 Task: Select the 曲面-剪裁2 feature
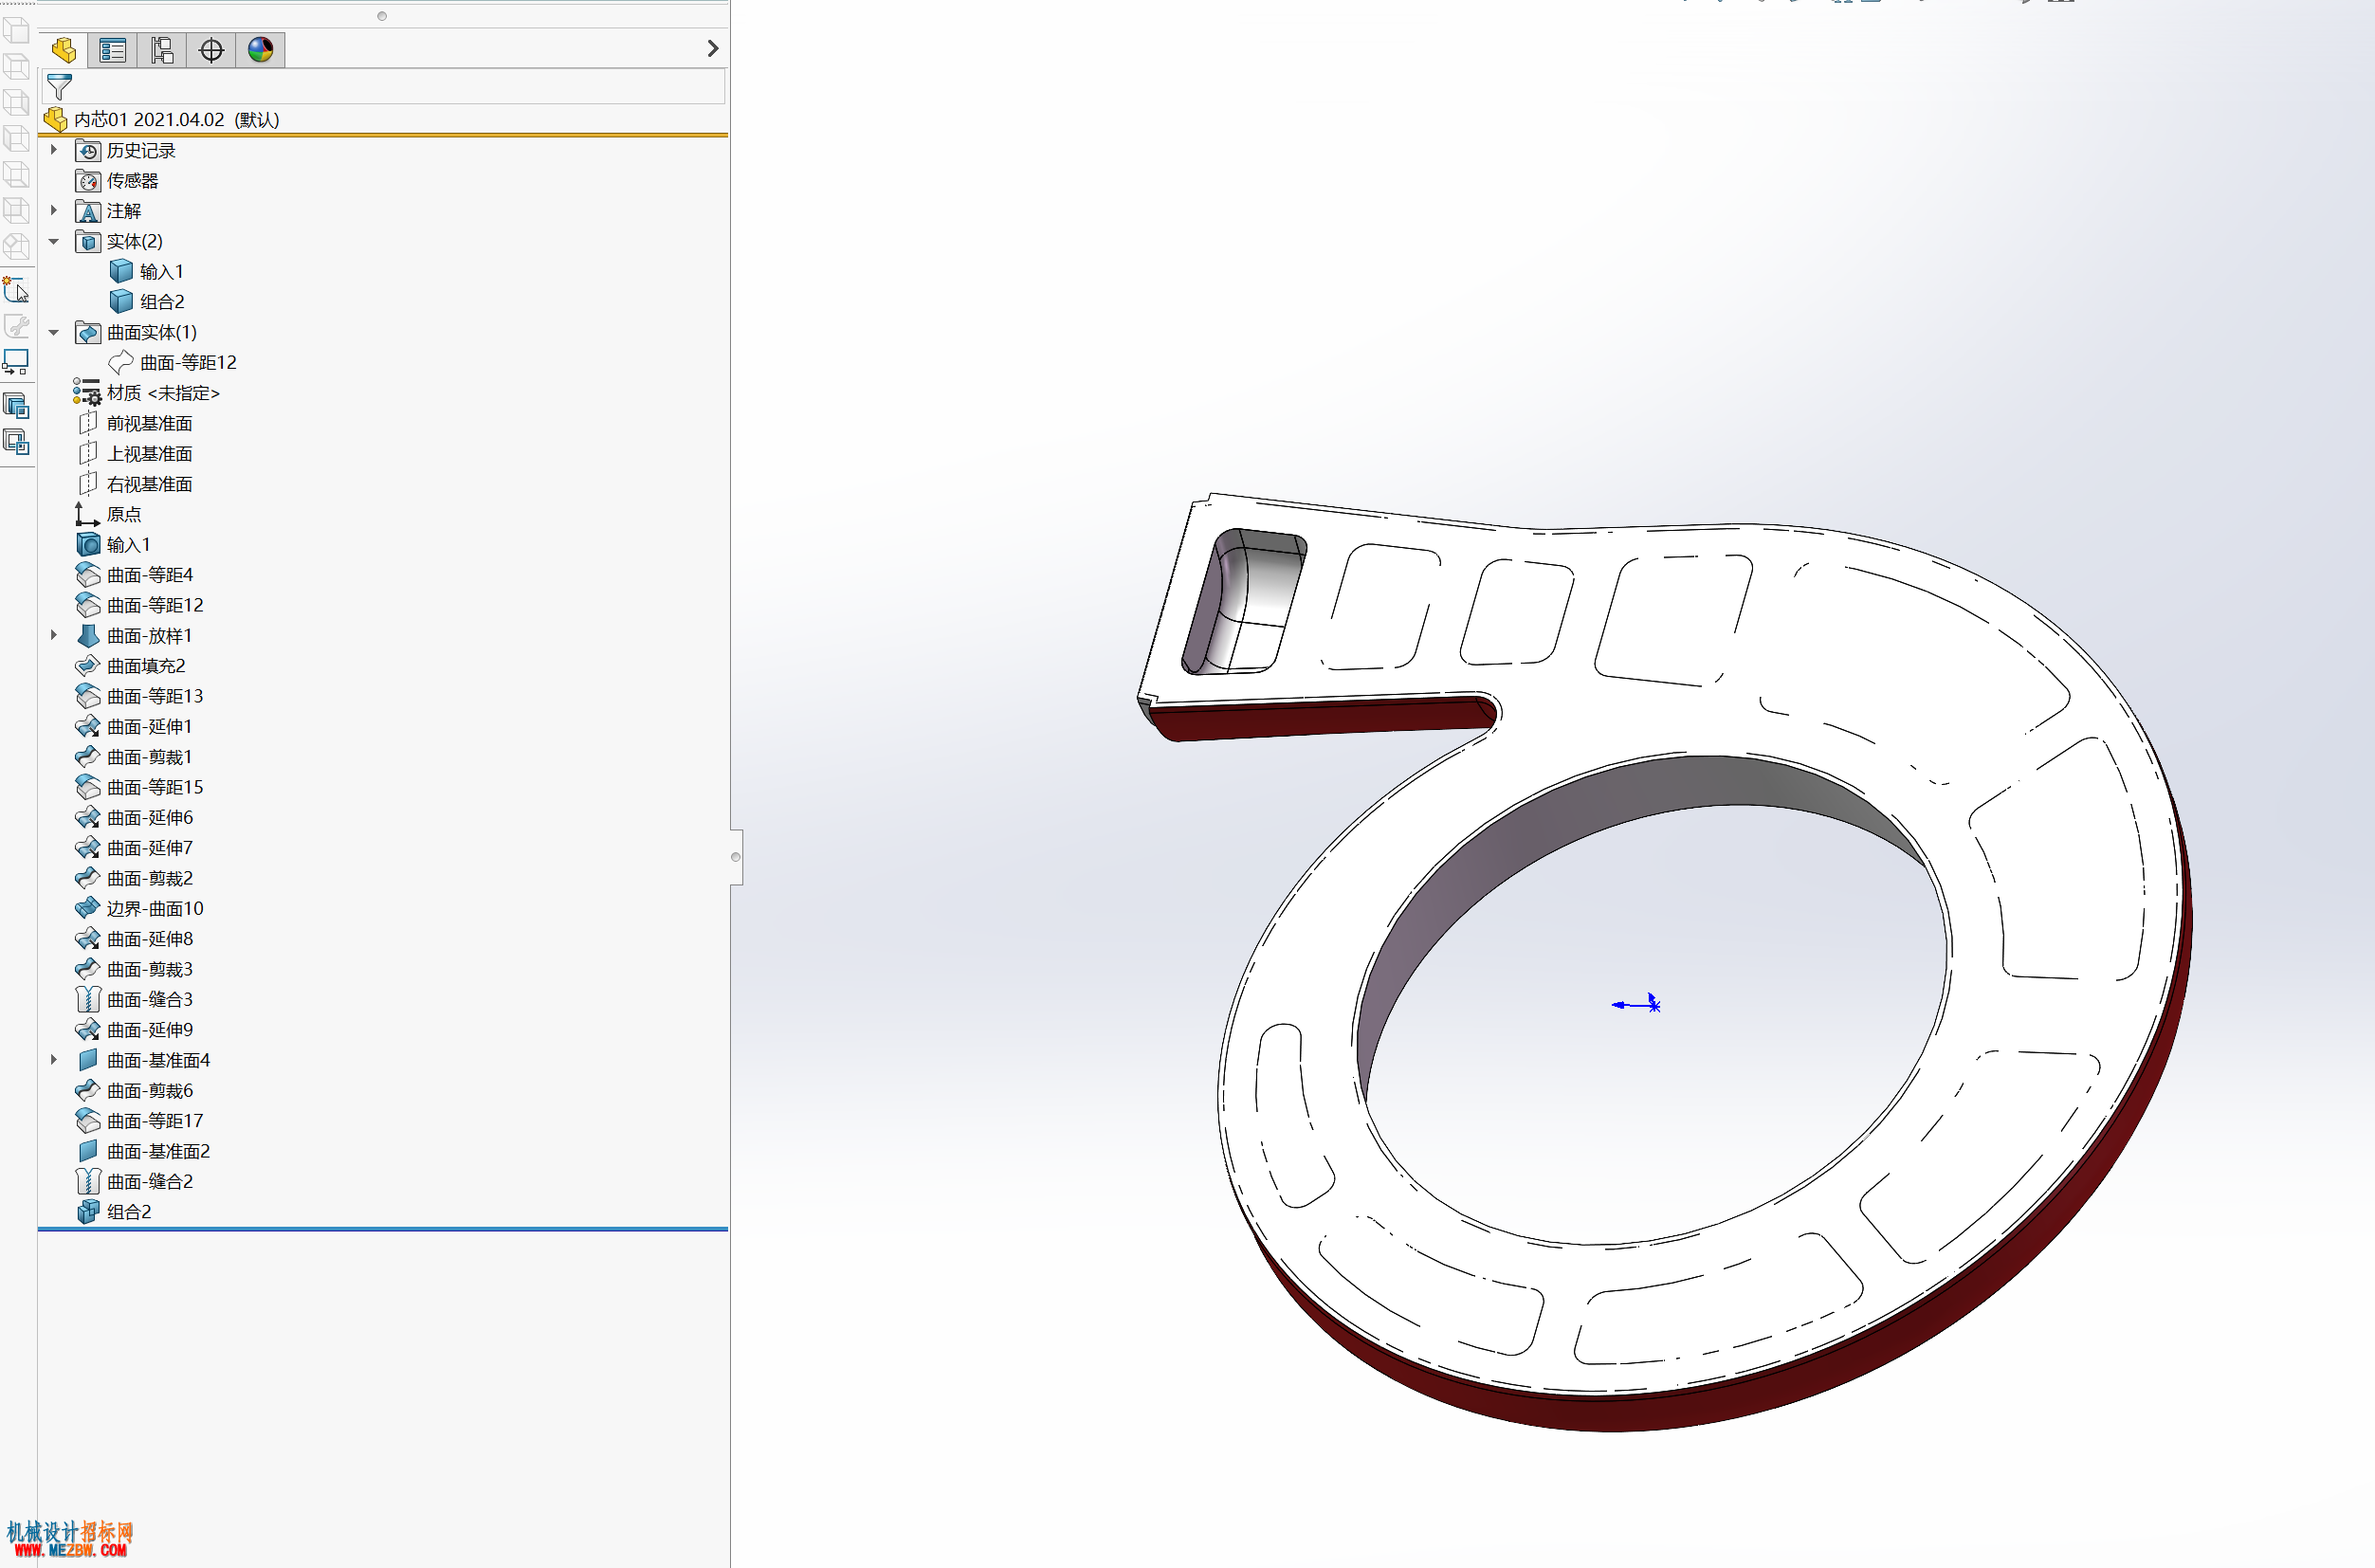[135, 878]
